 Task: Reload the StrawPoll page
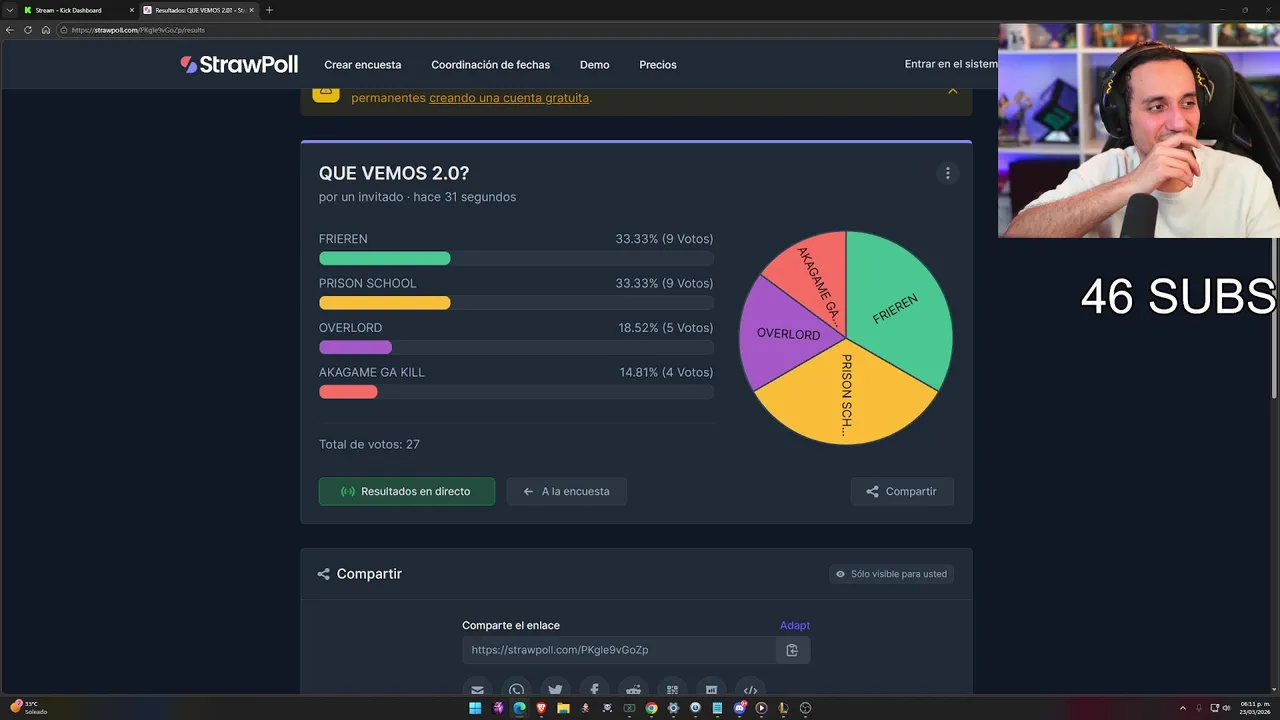click(x=28, y=30)
